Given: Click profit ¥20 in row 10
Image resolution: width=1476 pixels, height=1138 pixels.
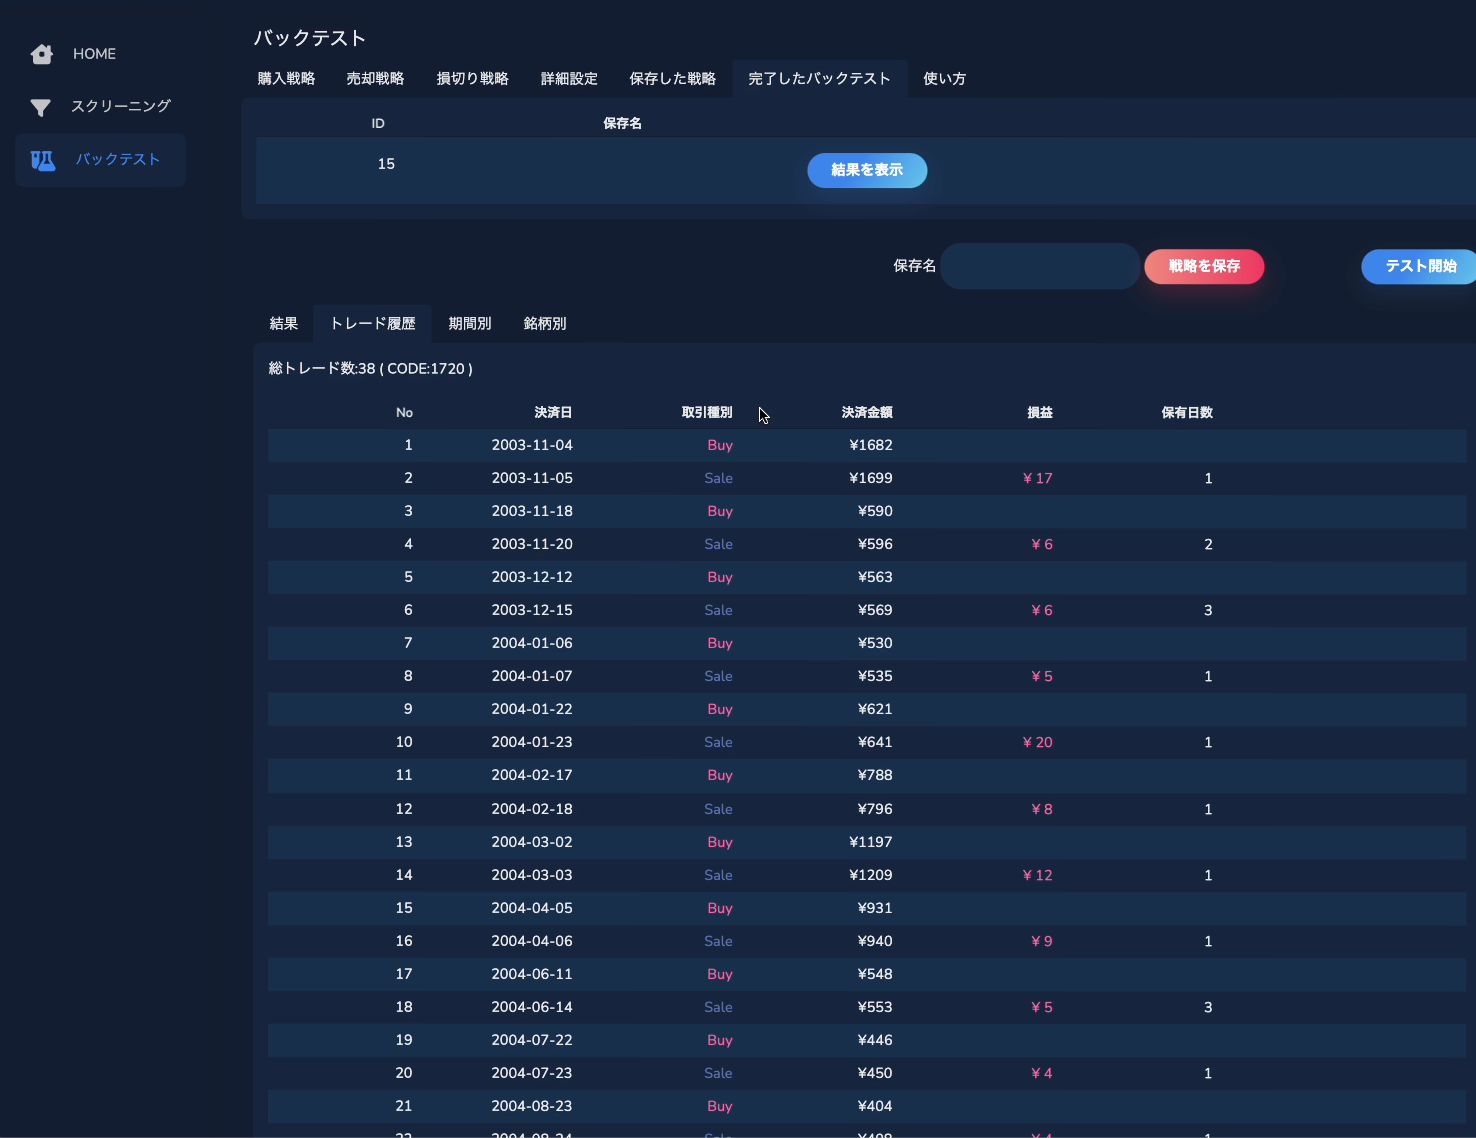Looking at the screenshot, I should tap(1037, 742).
